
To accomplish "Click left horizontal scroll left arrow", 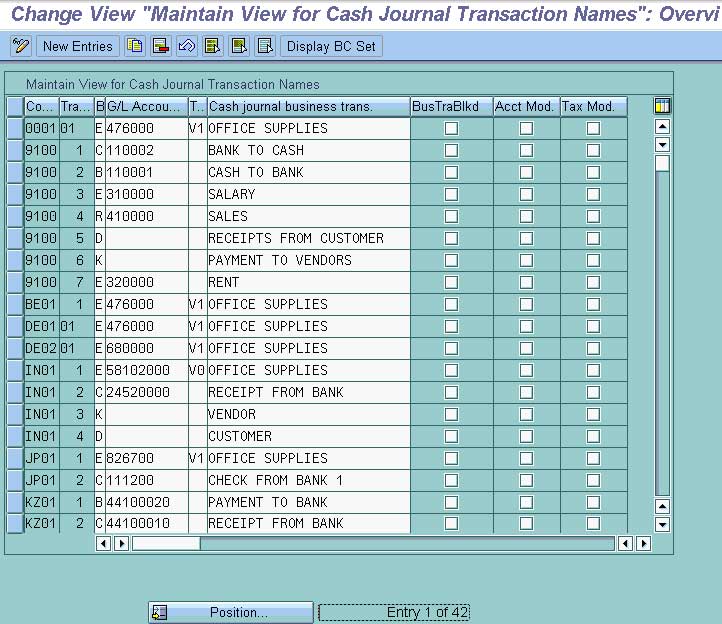I will click(x=103, y=543).
